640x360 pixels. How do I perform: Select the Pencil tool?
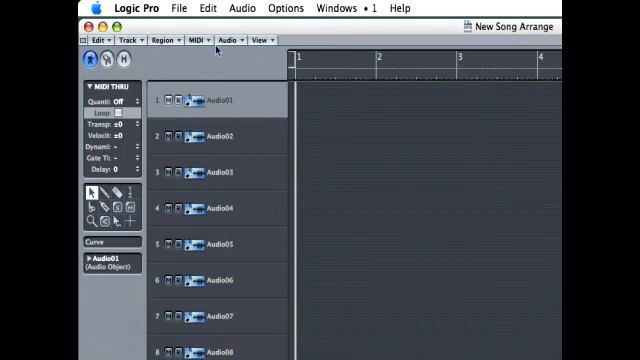click(104, 193)
